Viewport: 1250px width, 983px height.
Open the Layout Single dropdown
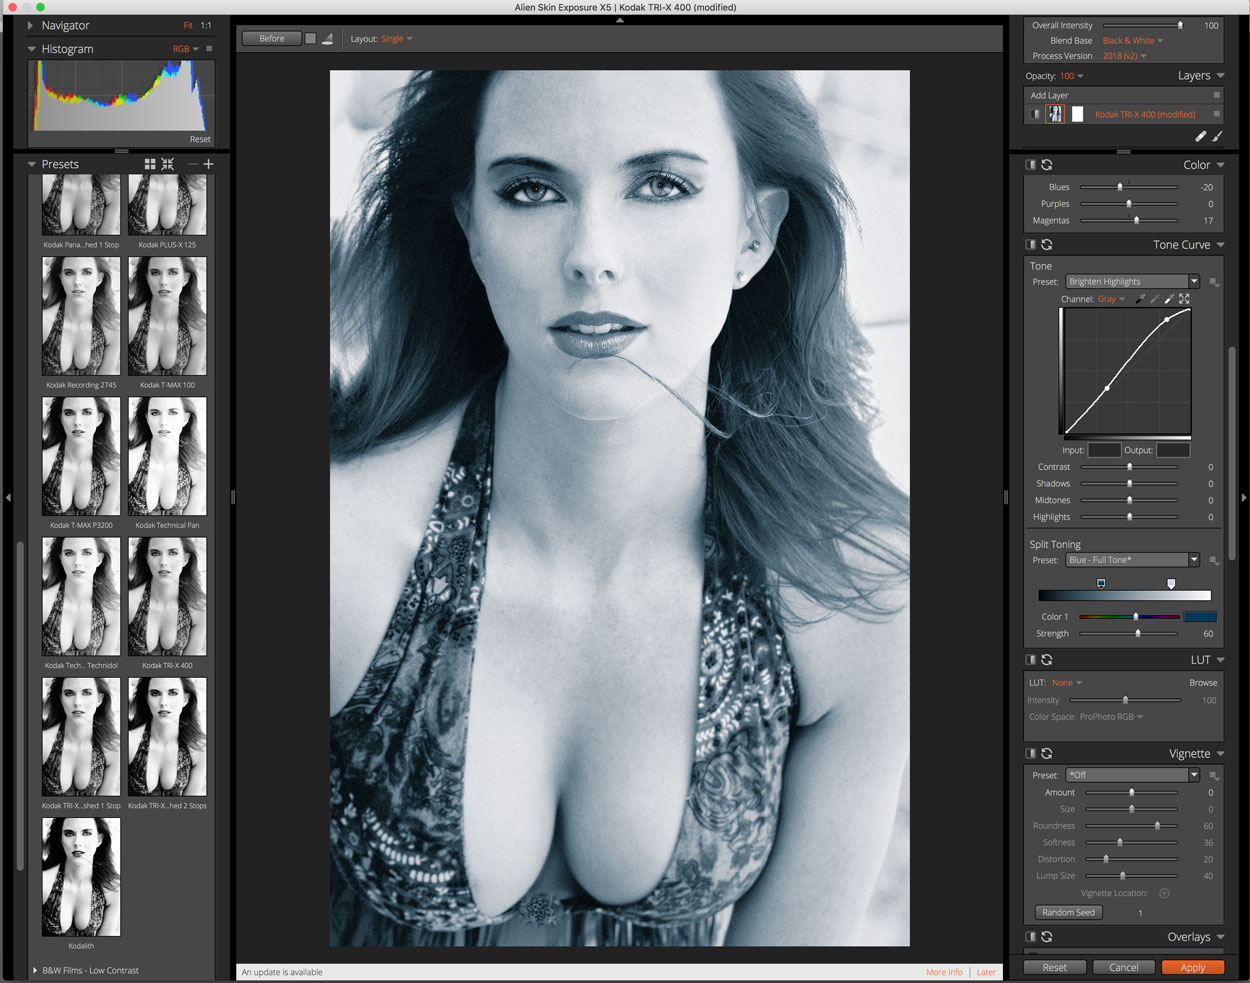(396, 39)
